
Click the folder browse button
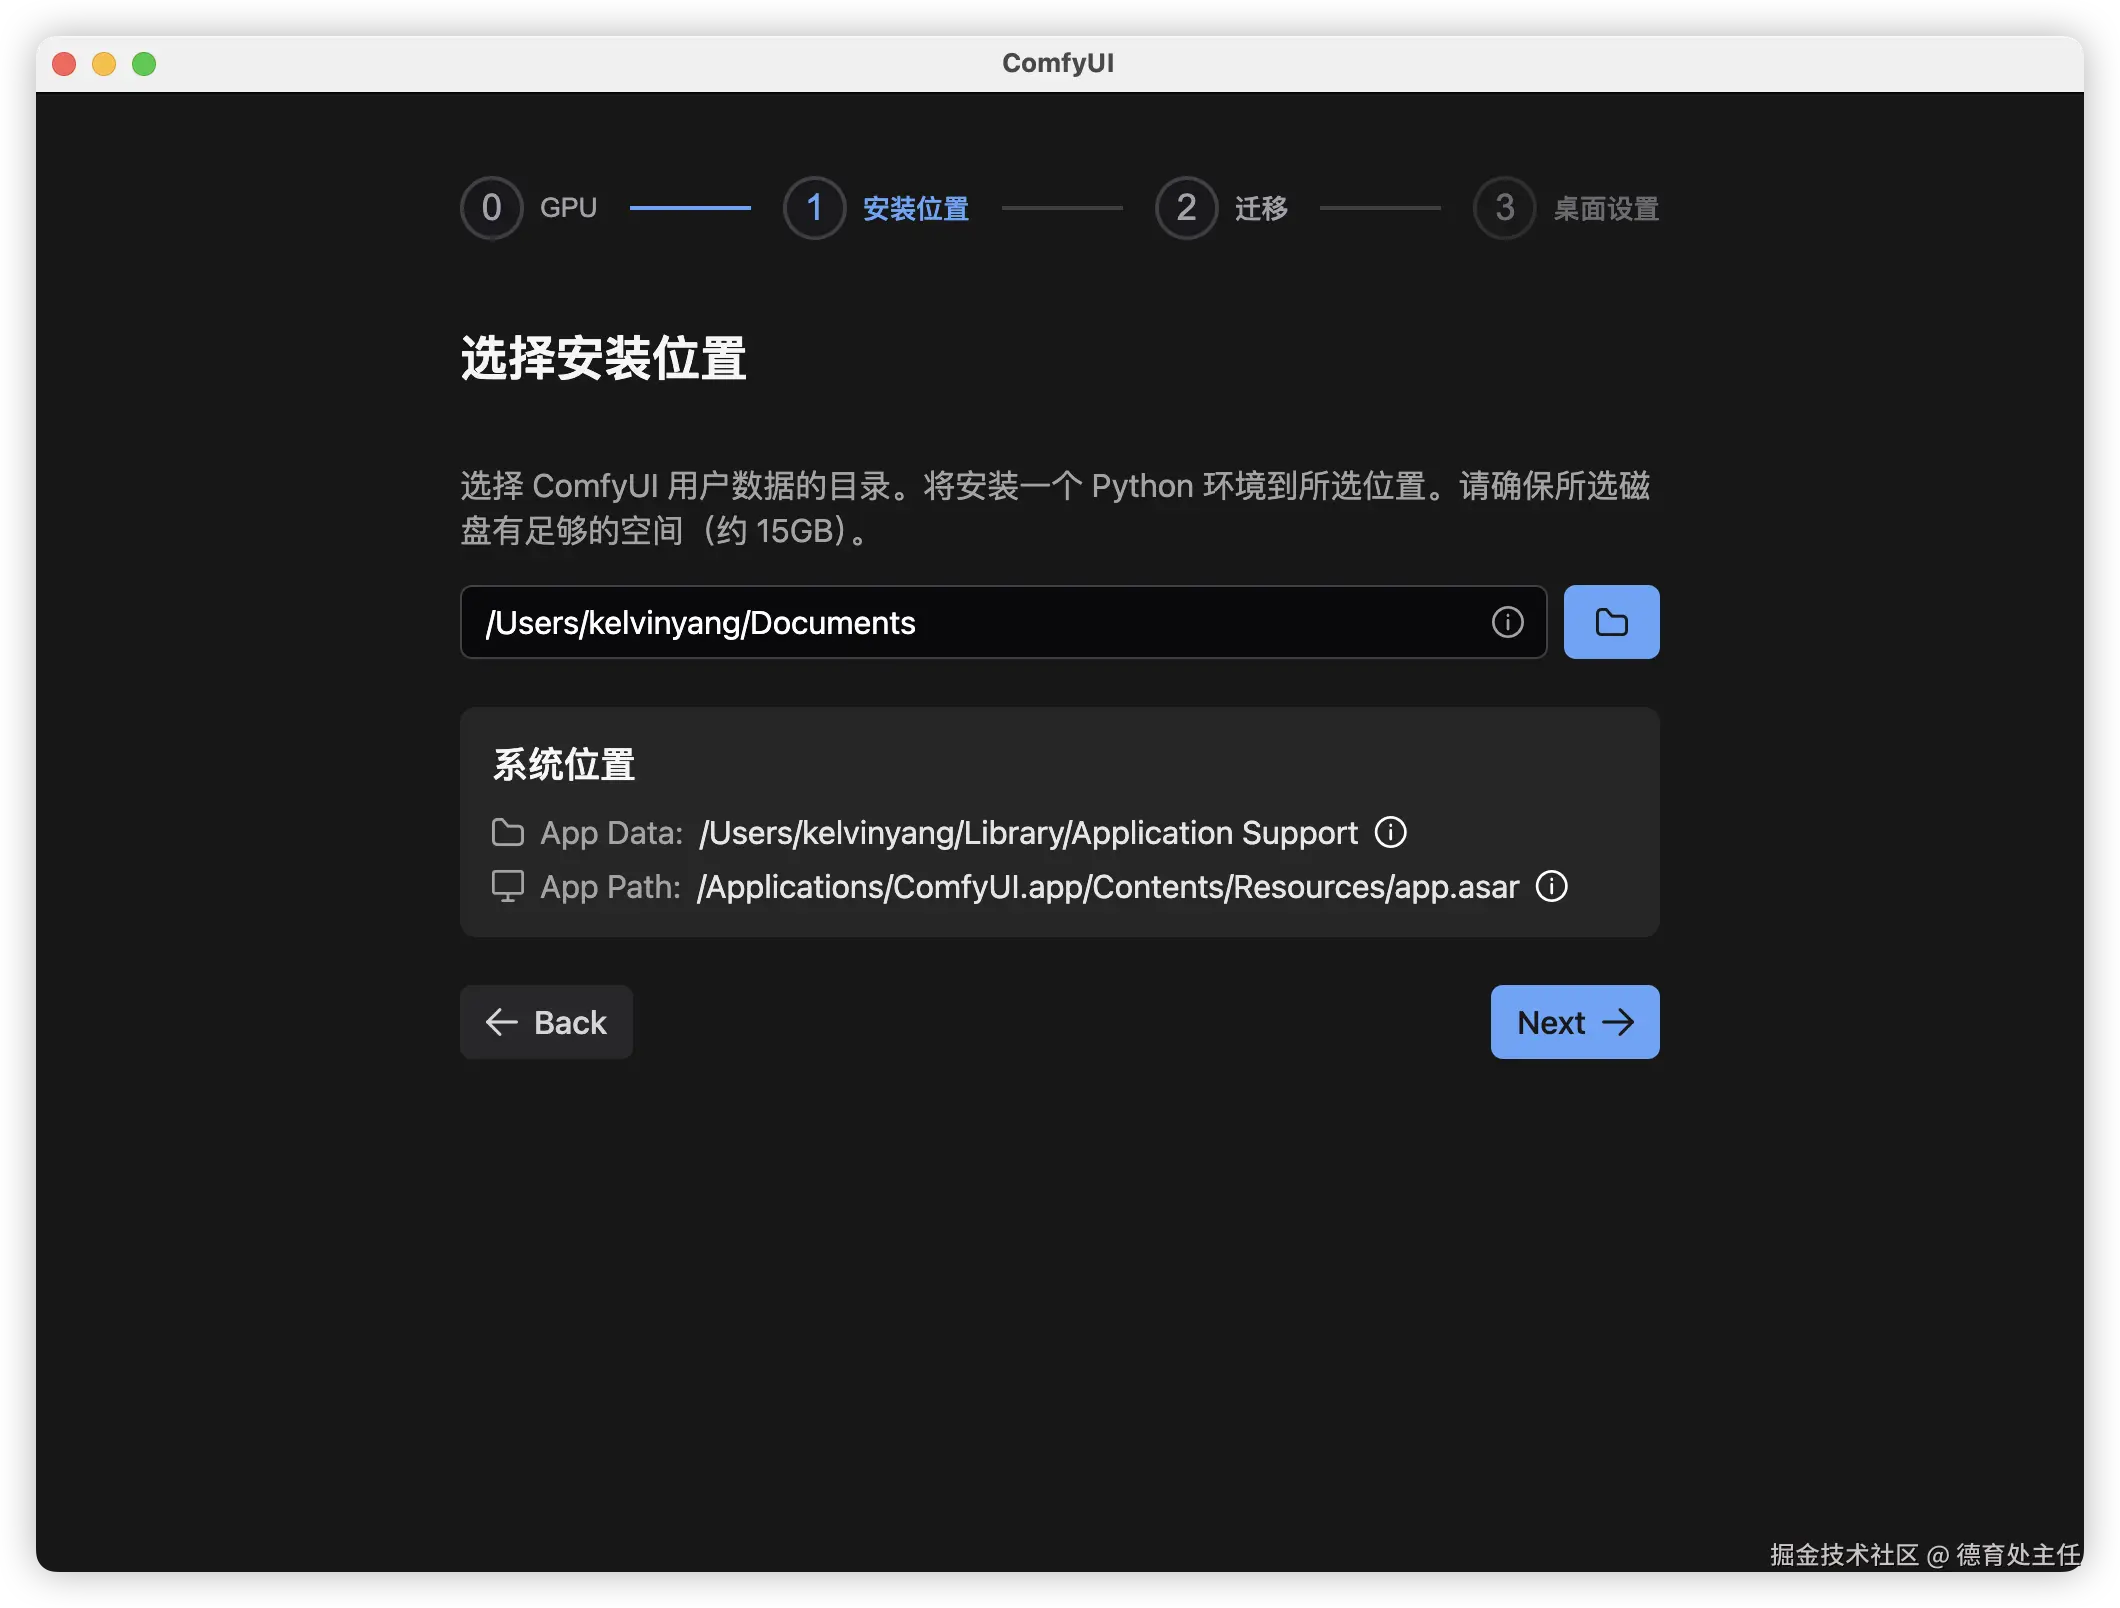[x=1610, y=622]
